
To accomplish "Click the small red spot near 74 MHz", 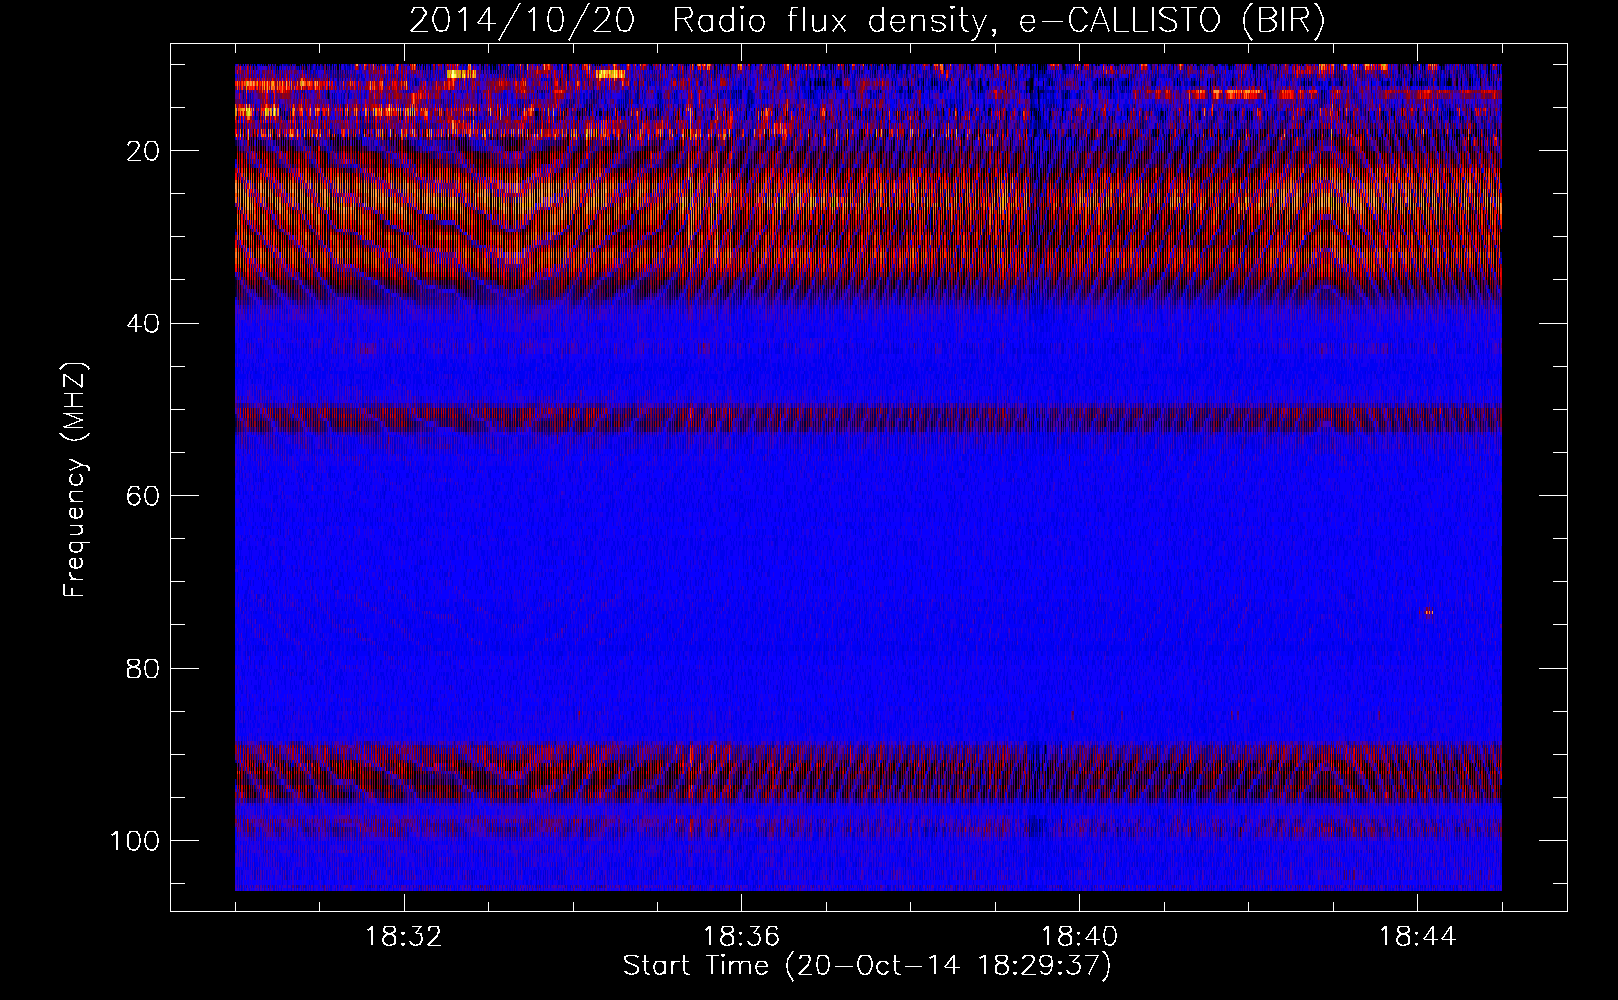I will [1430, 613].
